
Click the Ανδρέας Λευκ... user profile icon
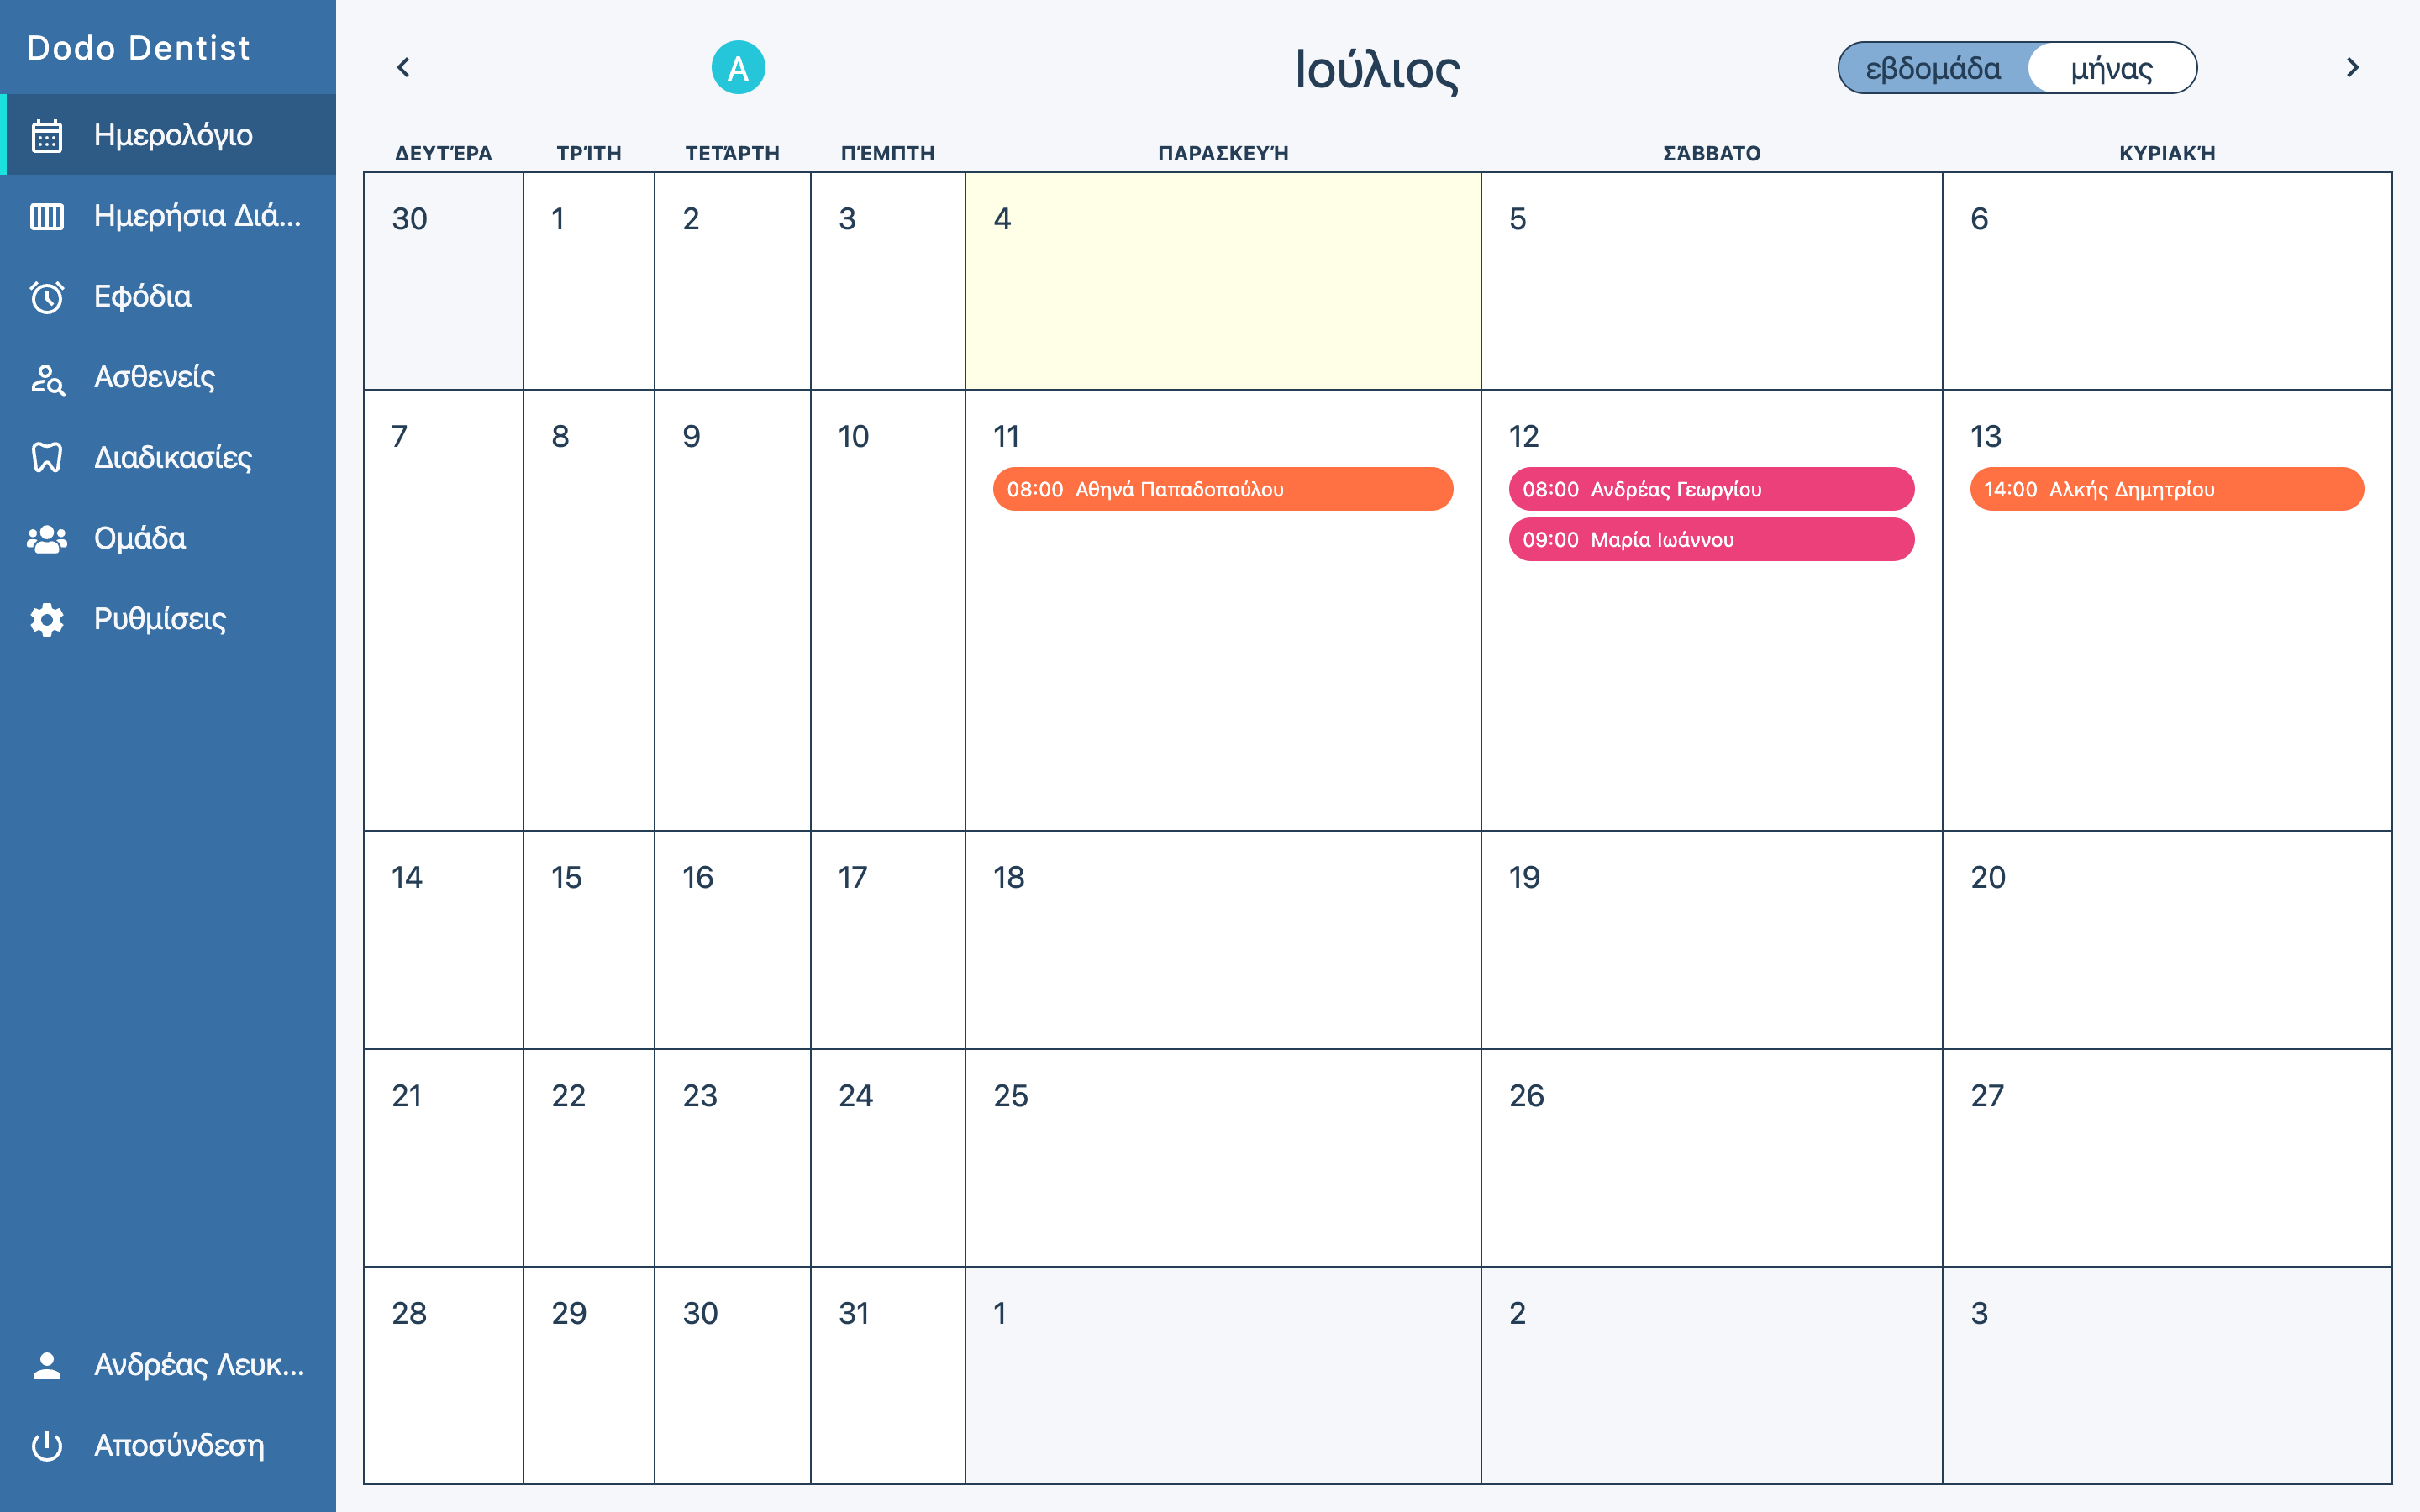pos(47,1365)
